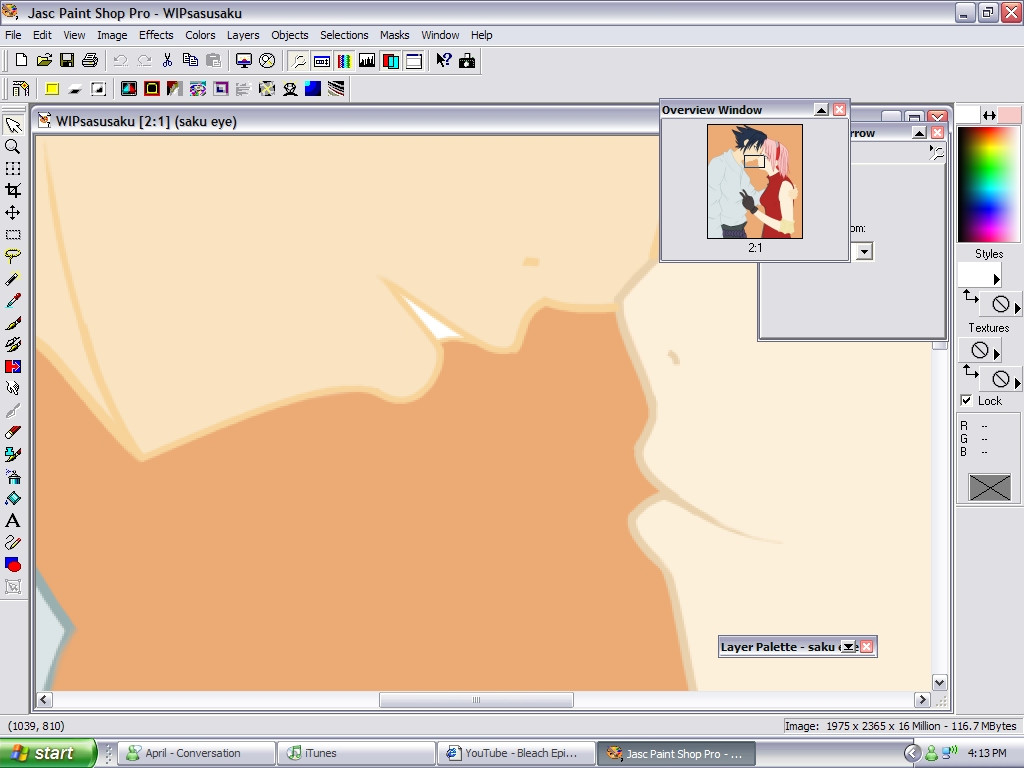Click the yellow square icon in second toolbar
Viewport: 1024px width, 768px height.
tap(52, 89)
